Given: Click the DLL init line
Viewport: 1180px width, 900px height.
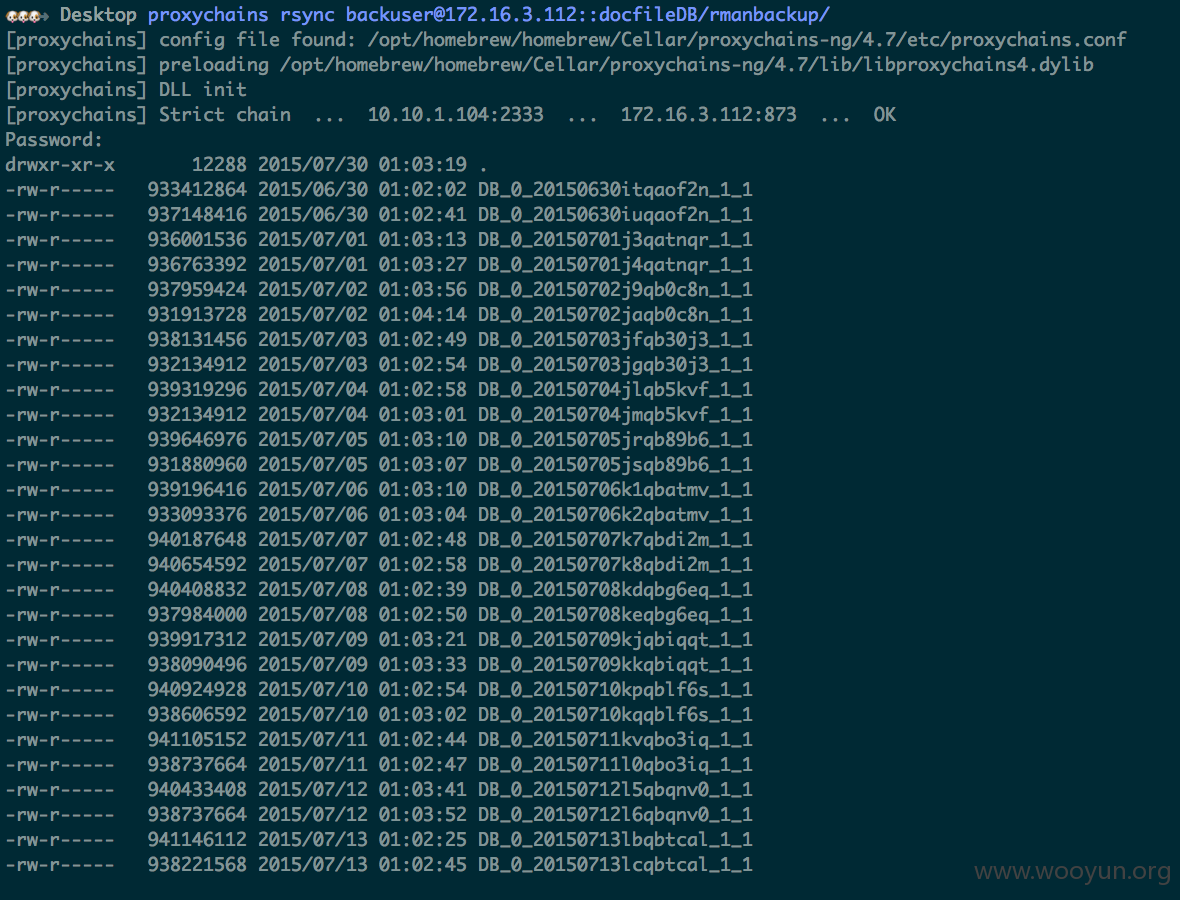Looking at the screenshot, I should [126, 90].
